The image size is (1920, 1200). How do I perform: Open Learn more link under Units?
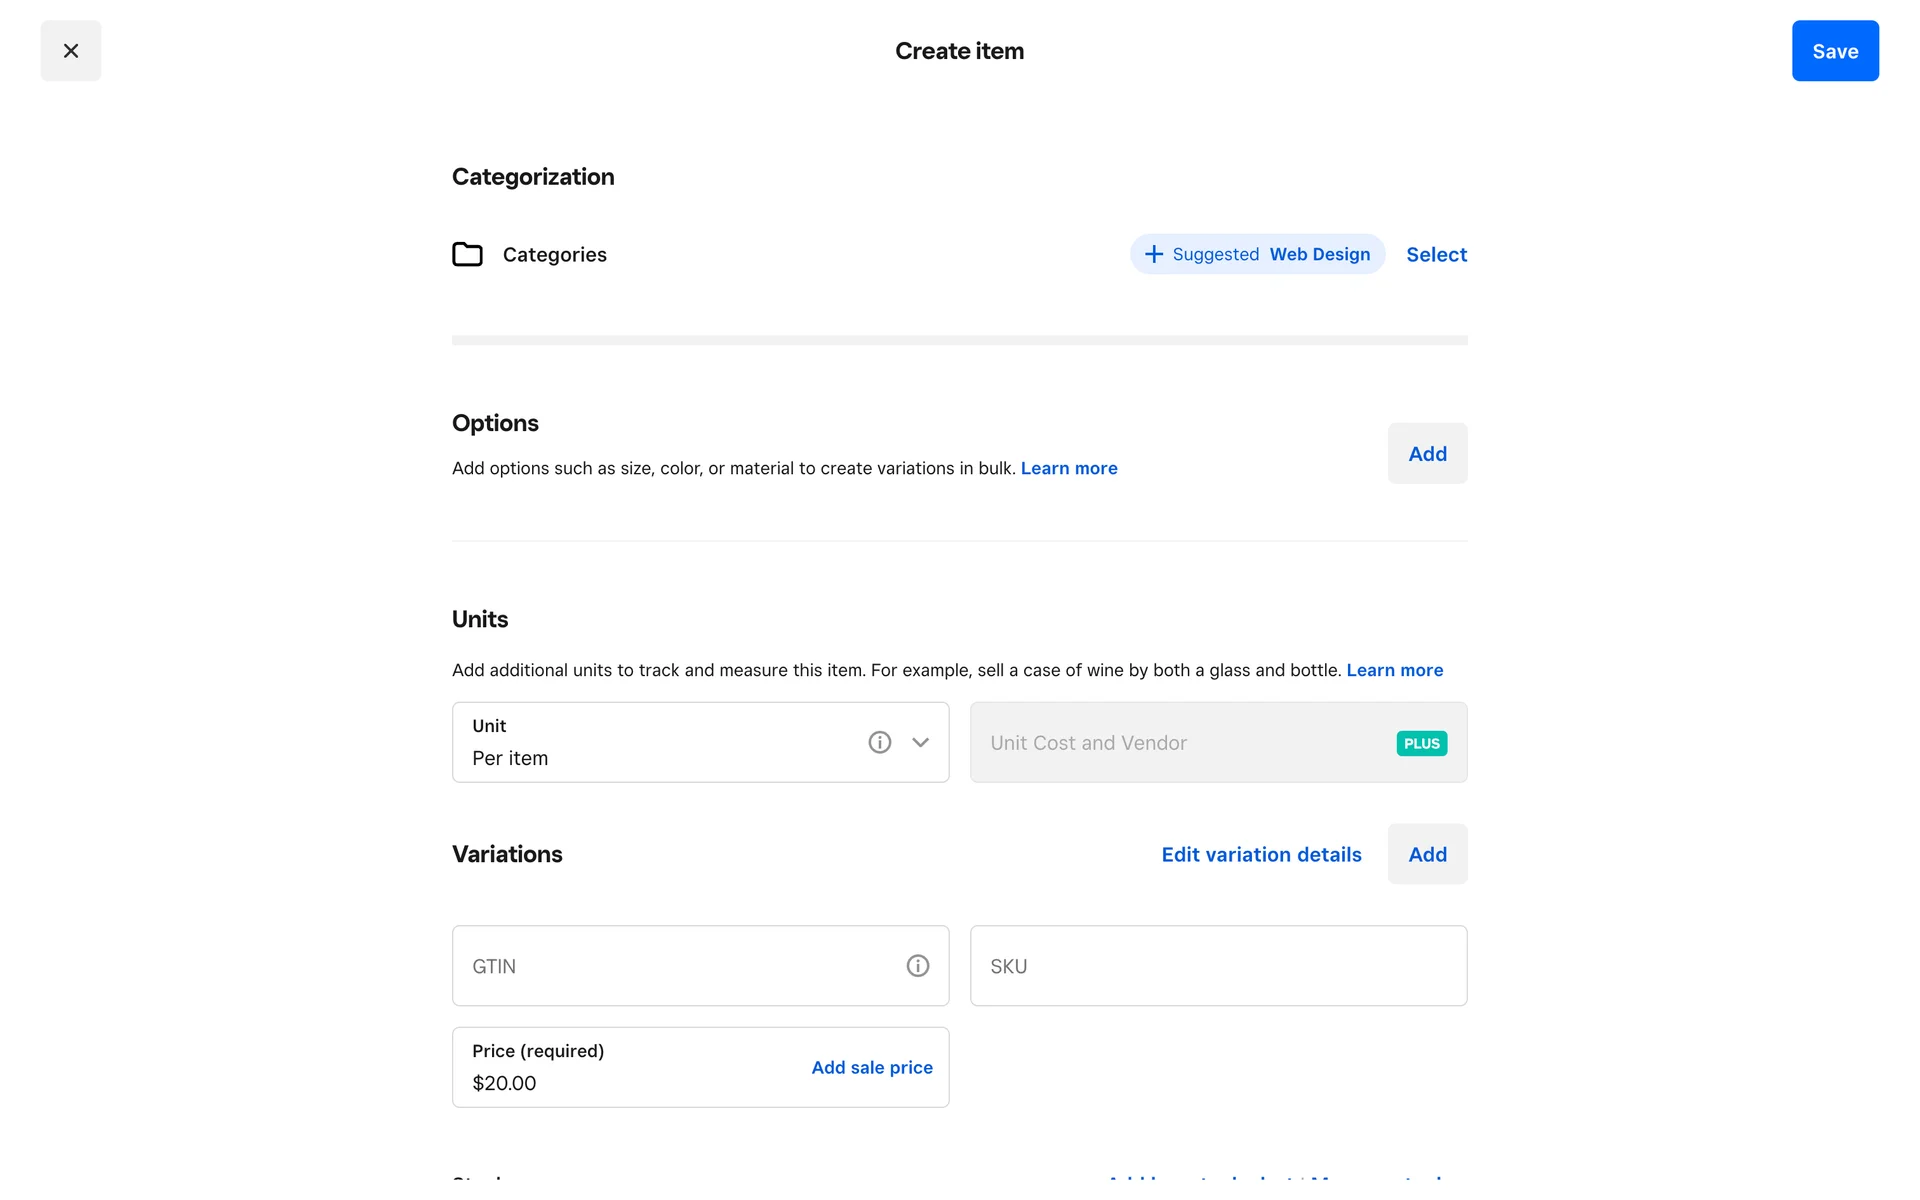pyautogui.click(x=1394, y=670)
